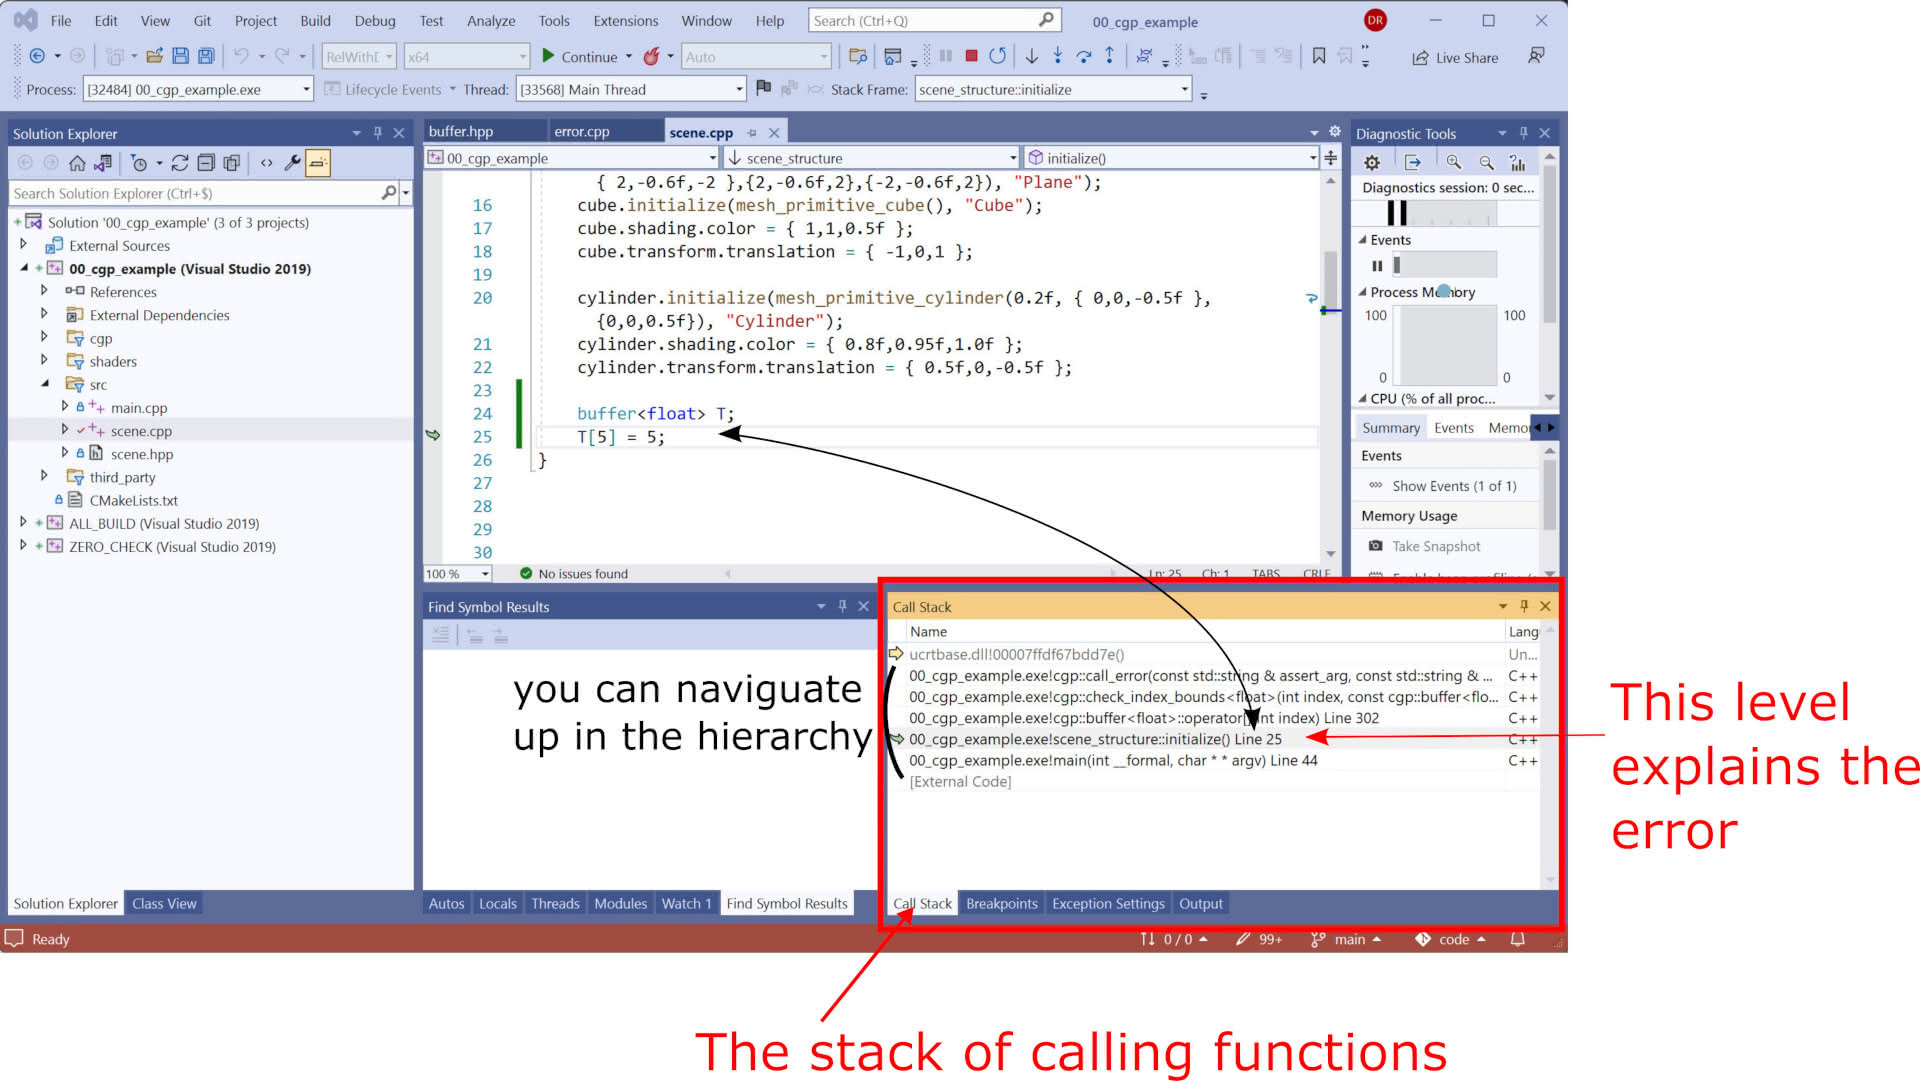Click the Show Events (1 of 1) link
1920x1081 pixels.
pyautogui.click(x=1454, y=486)
